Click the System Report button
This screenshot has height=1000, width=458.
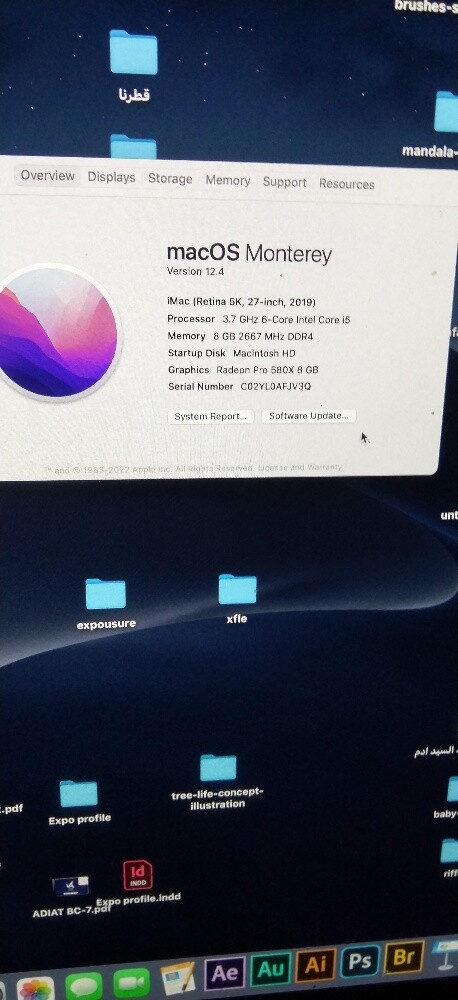211,416
